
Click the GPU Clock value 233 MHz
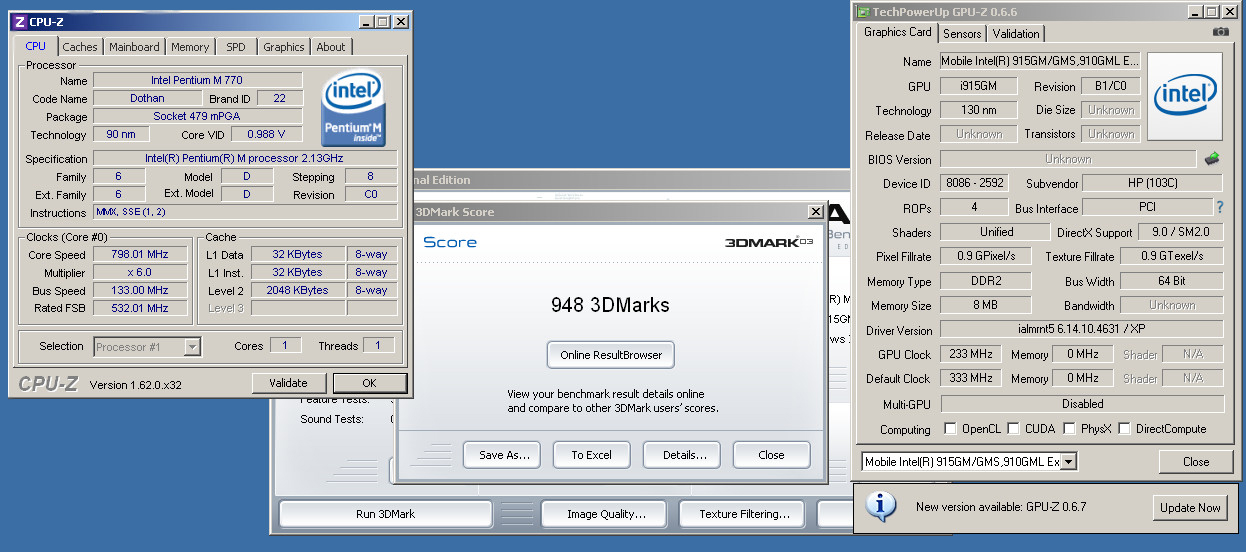[x=969, y=354]
